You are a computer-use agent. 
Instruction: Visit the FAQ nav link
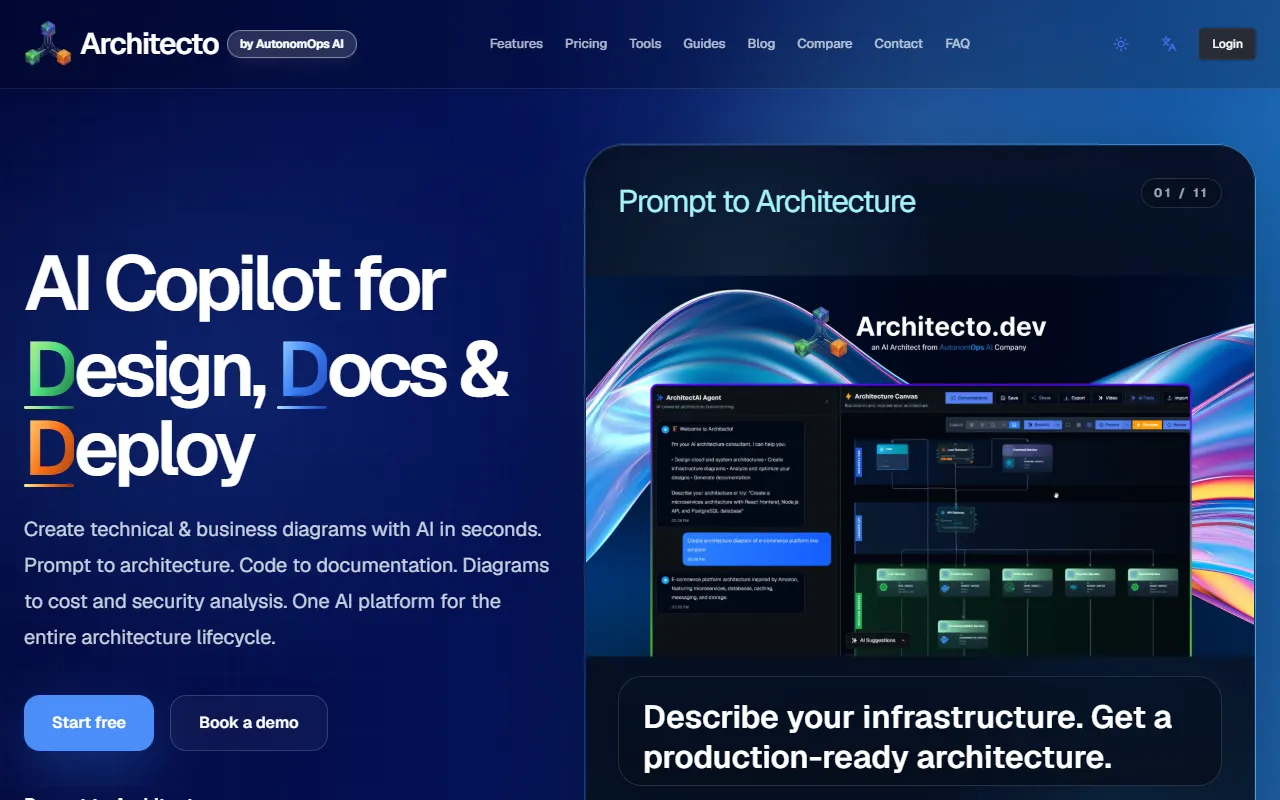(x=957, y=44)
